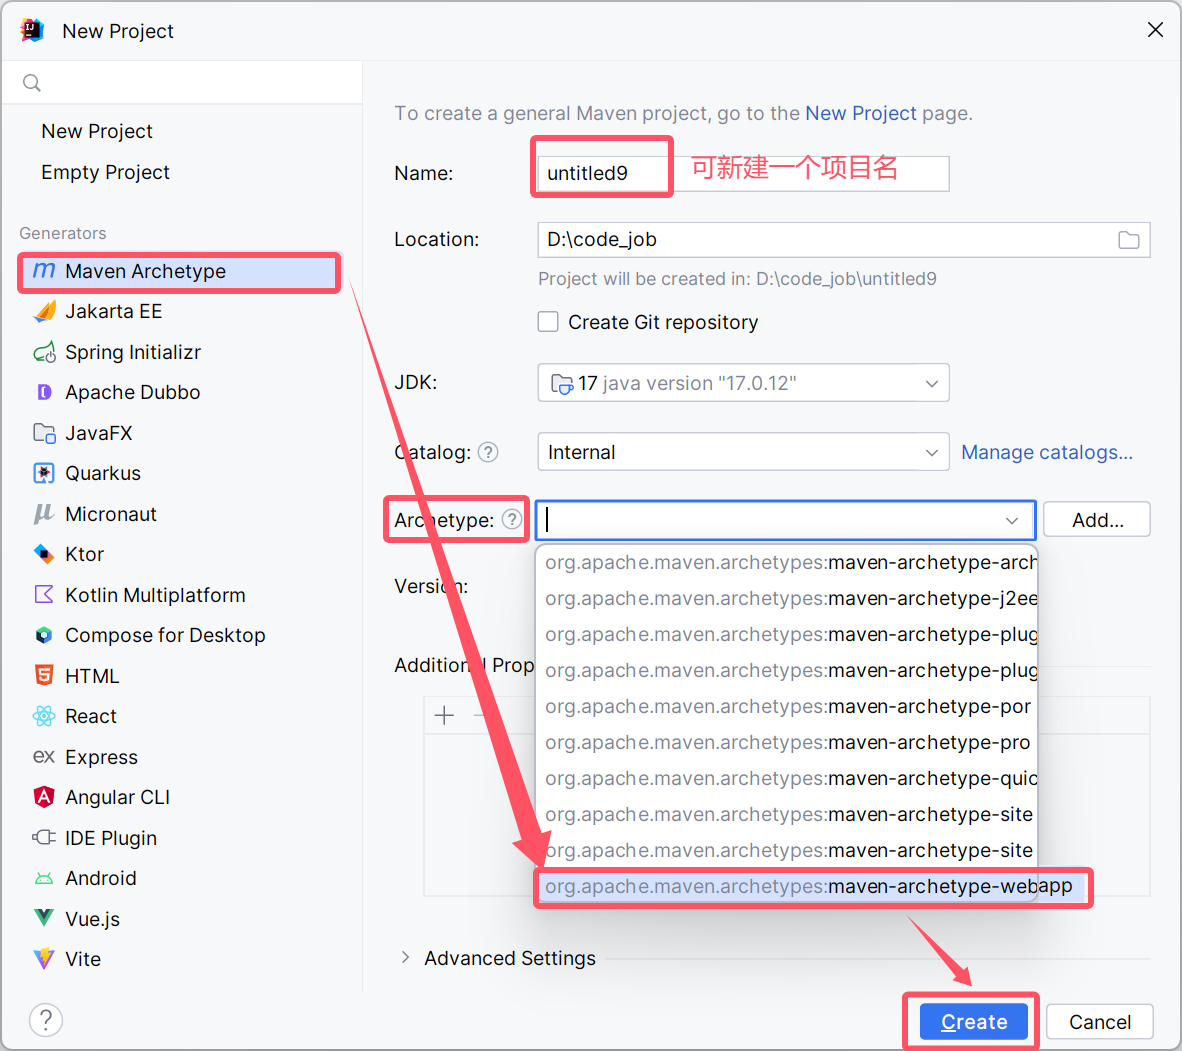Image resolution: width=1182 pixels, height=1051 pixels.
Task: Click the Spring Initializr leaf icon
Action: click(x=44, y=352)
